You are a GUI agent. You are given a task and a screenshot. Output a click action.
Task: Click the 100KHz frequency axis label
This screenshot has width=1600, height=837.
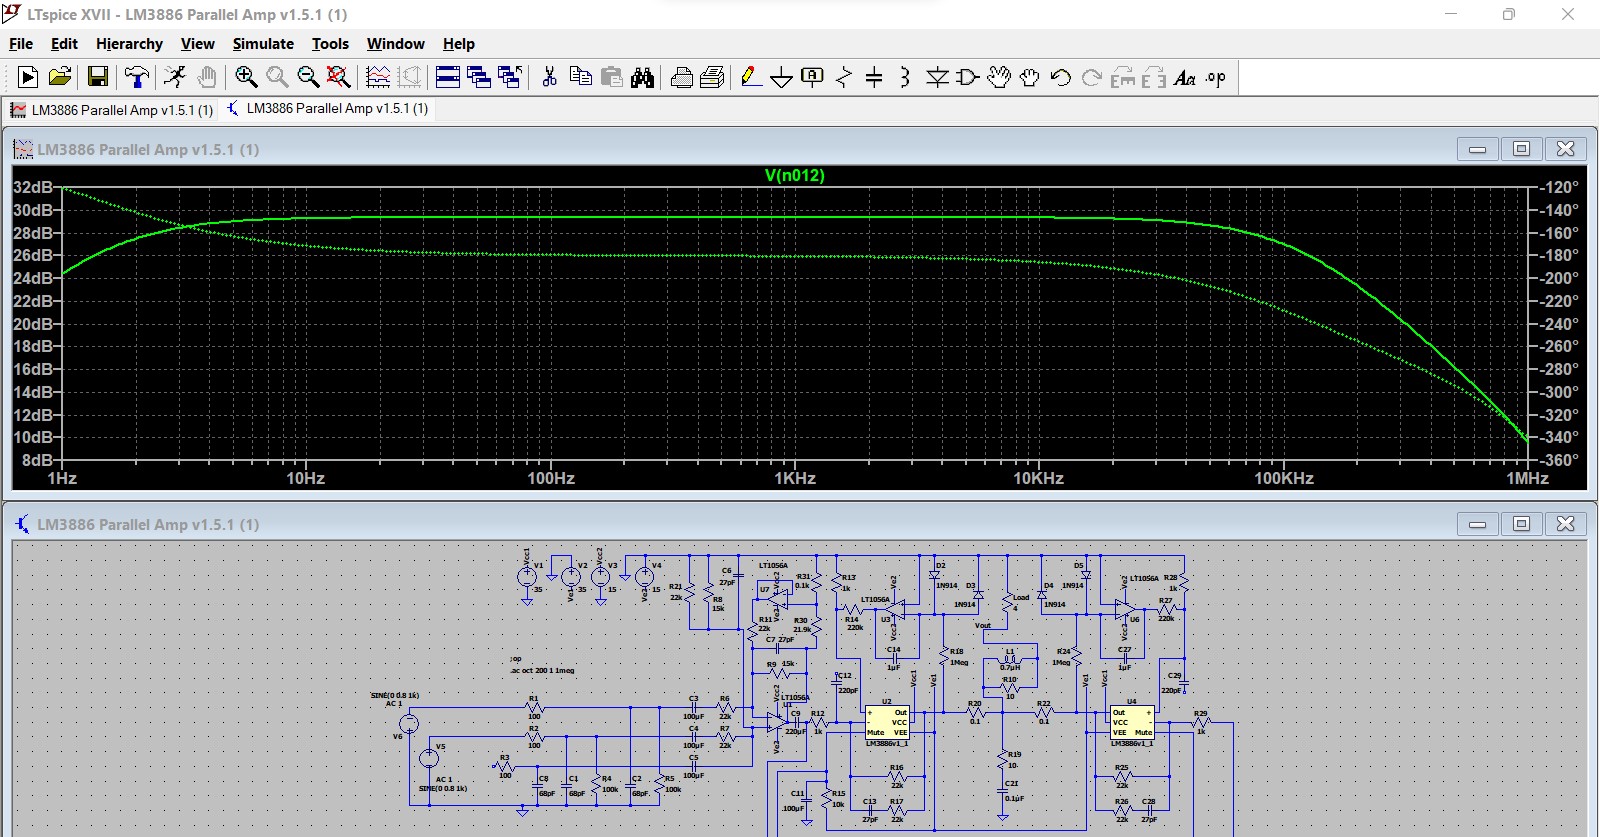coord(1284,479)
